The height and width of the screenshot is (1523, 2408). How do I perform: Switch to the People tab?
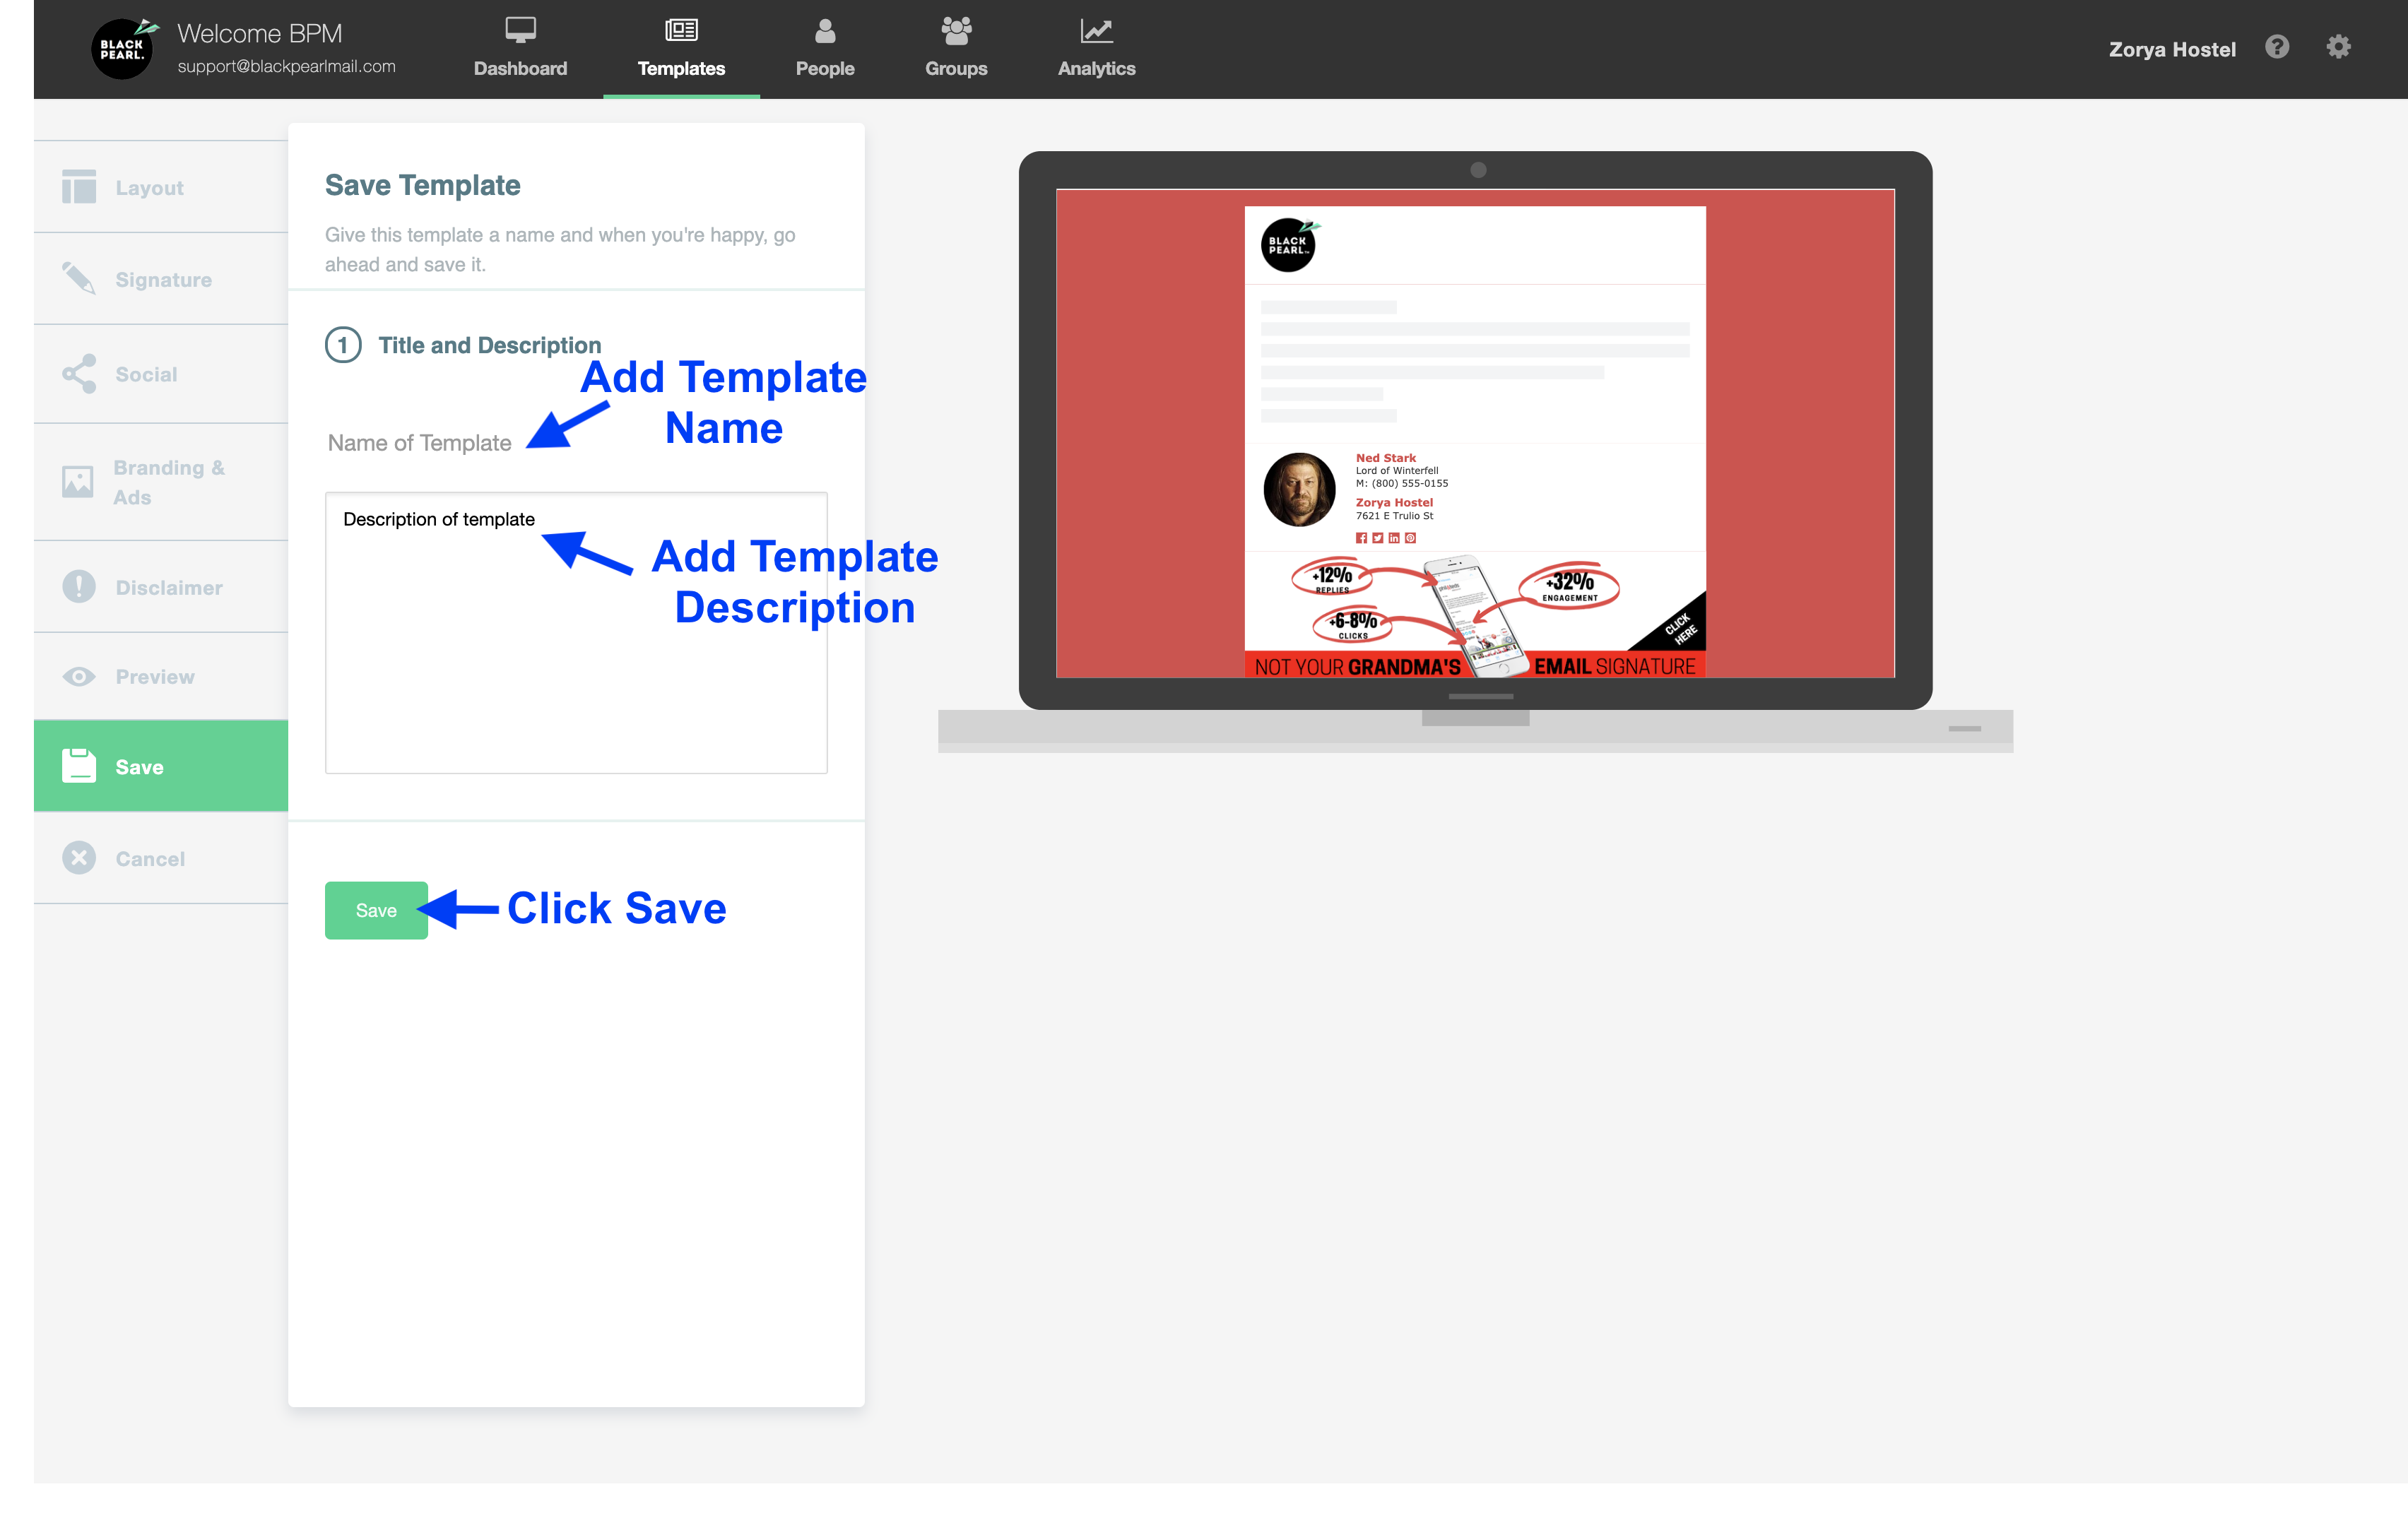[x=825, y=48]
